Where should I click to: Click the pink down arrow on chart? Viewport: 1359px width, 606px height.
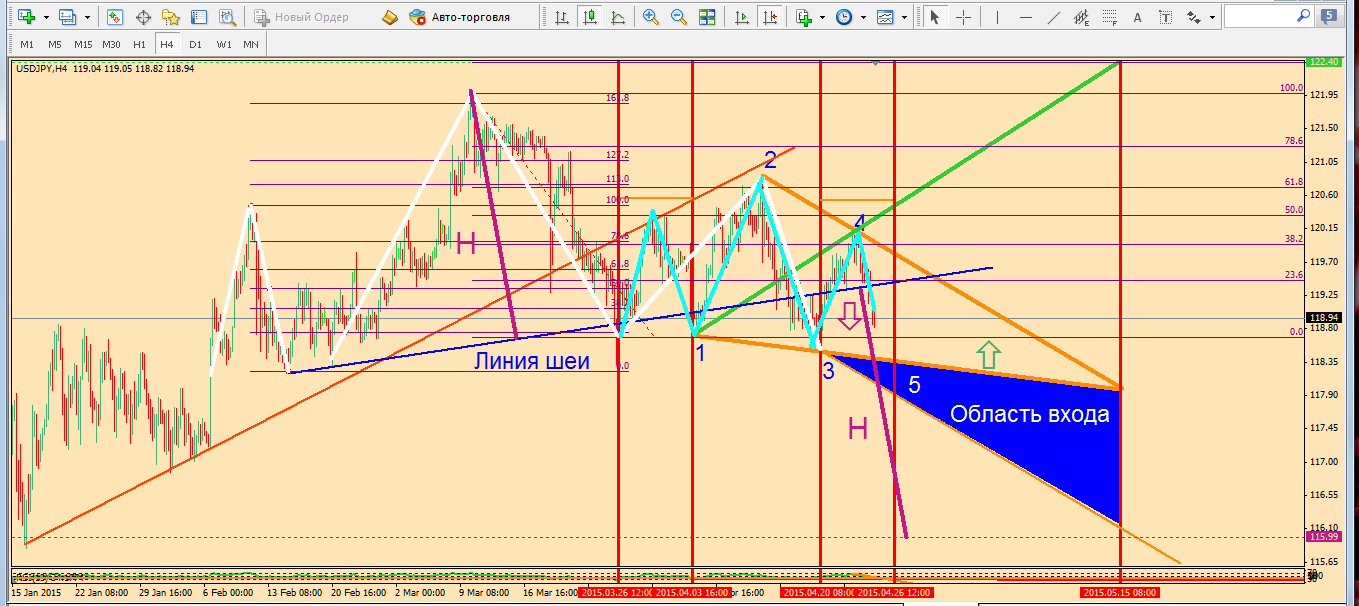tap(848, 316)
